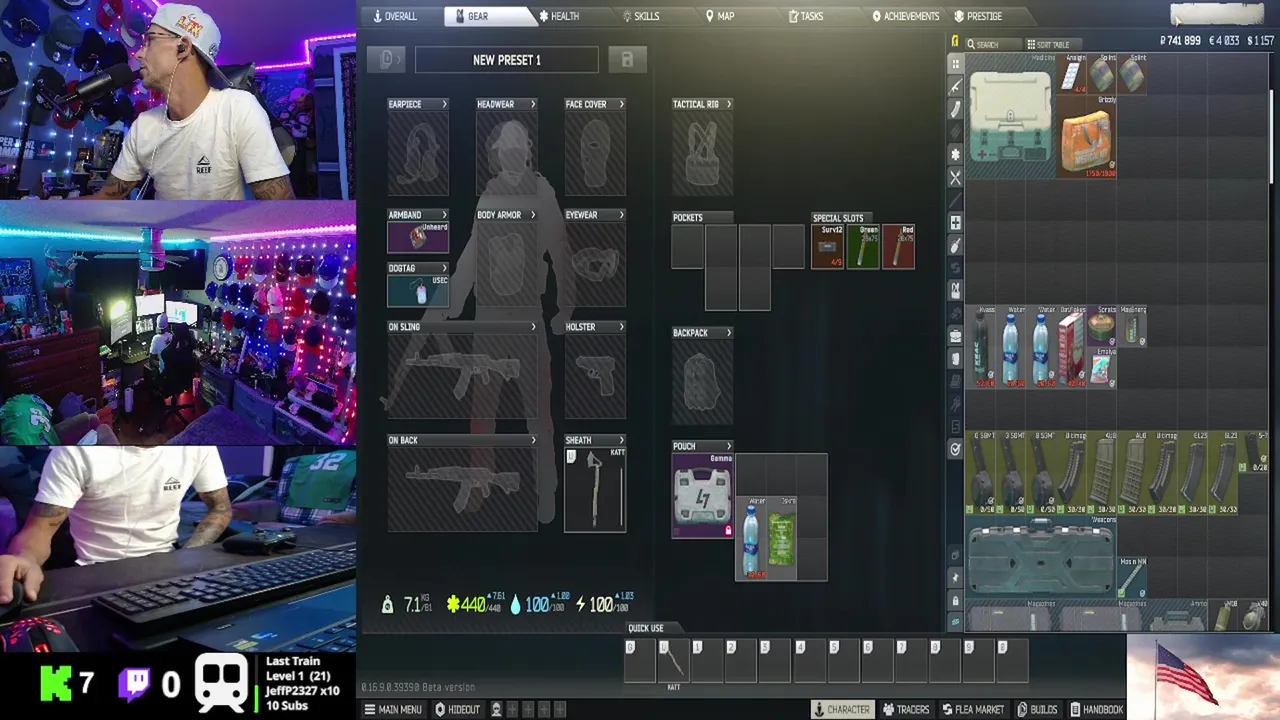
Task: Click the save preset icon right of New Preset 1
Action: coord(627,60)
